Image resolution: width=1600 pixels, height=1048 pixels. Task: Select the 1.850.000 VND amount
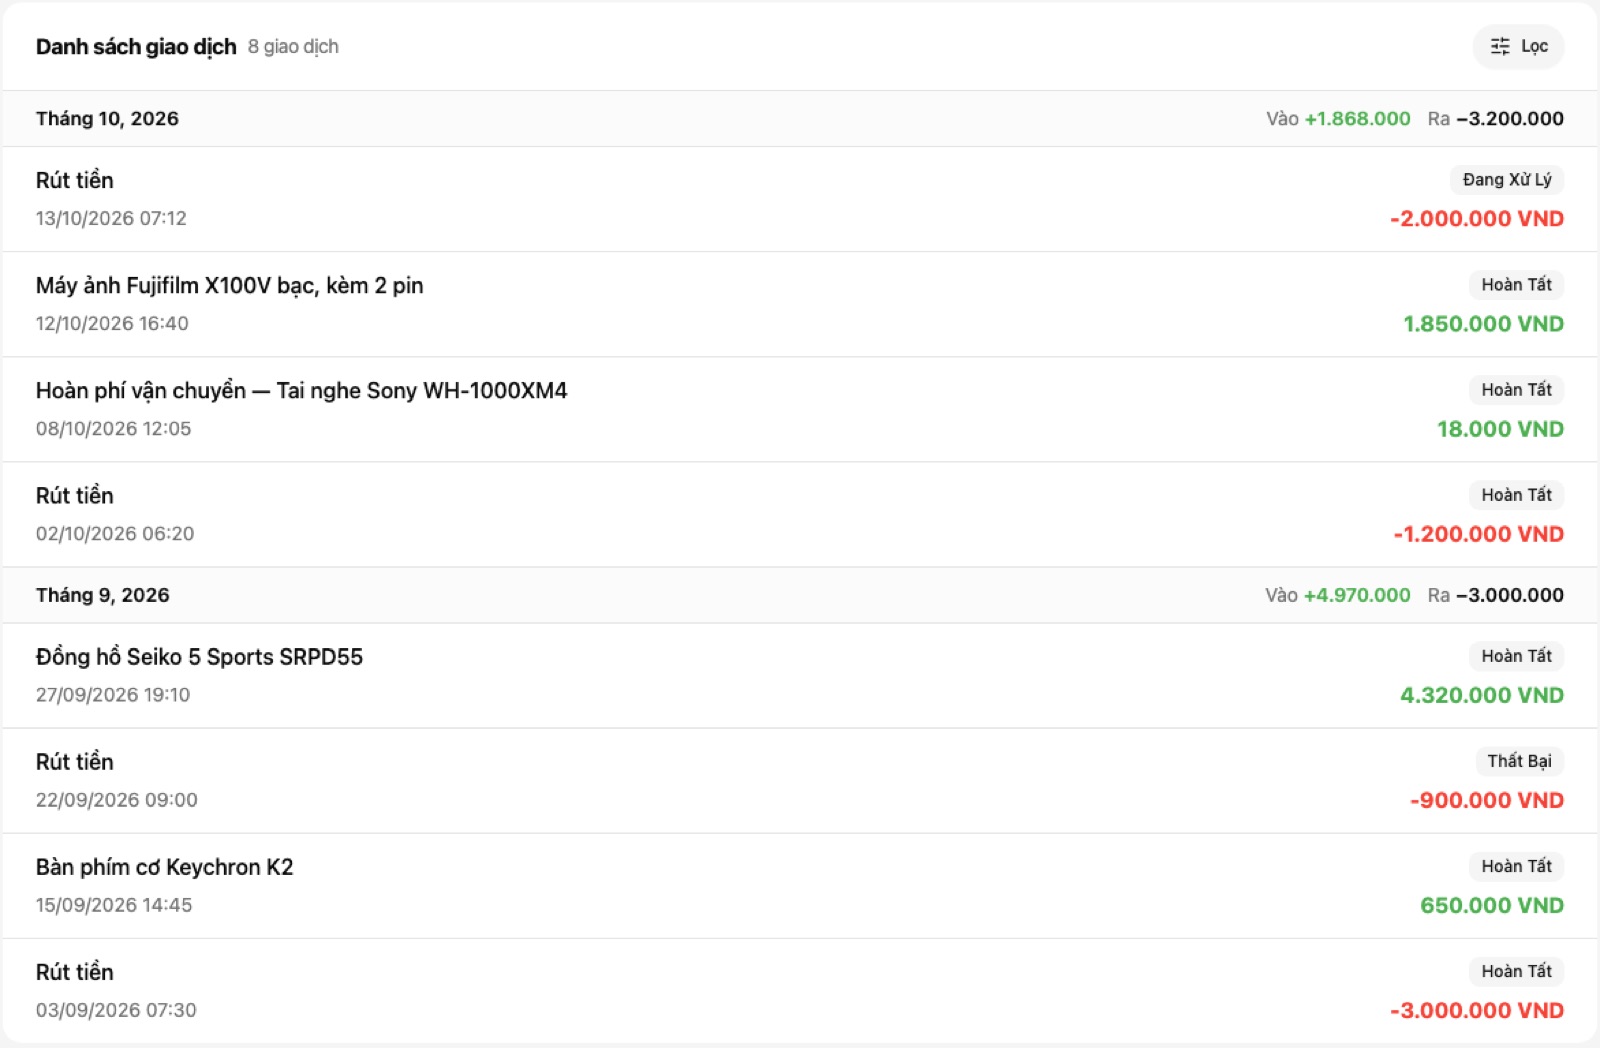[x=1483, y=324]
